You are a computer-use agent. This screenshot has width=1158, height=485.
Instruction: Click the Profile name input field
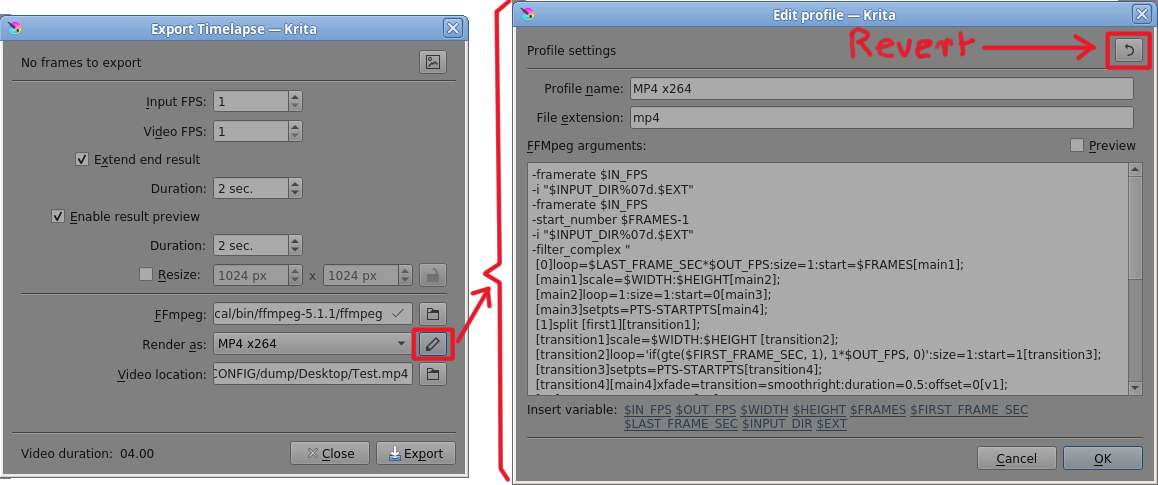point(881,89)
